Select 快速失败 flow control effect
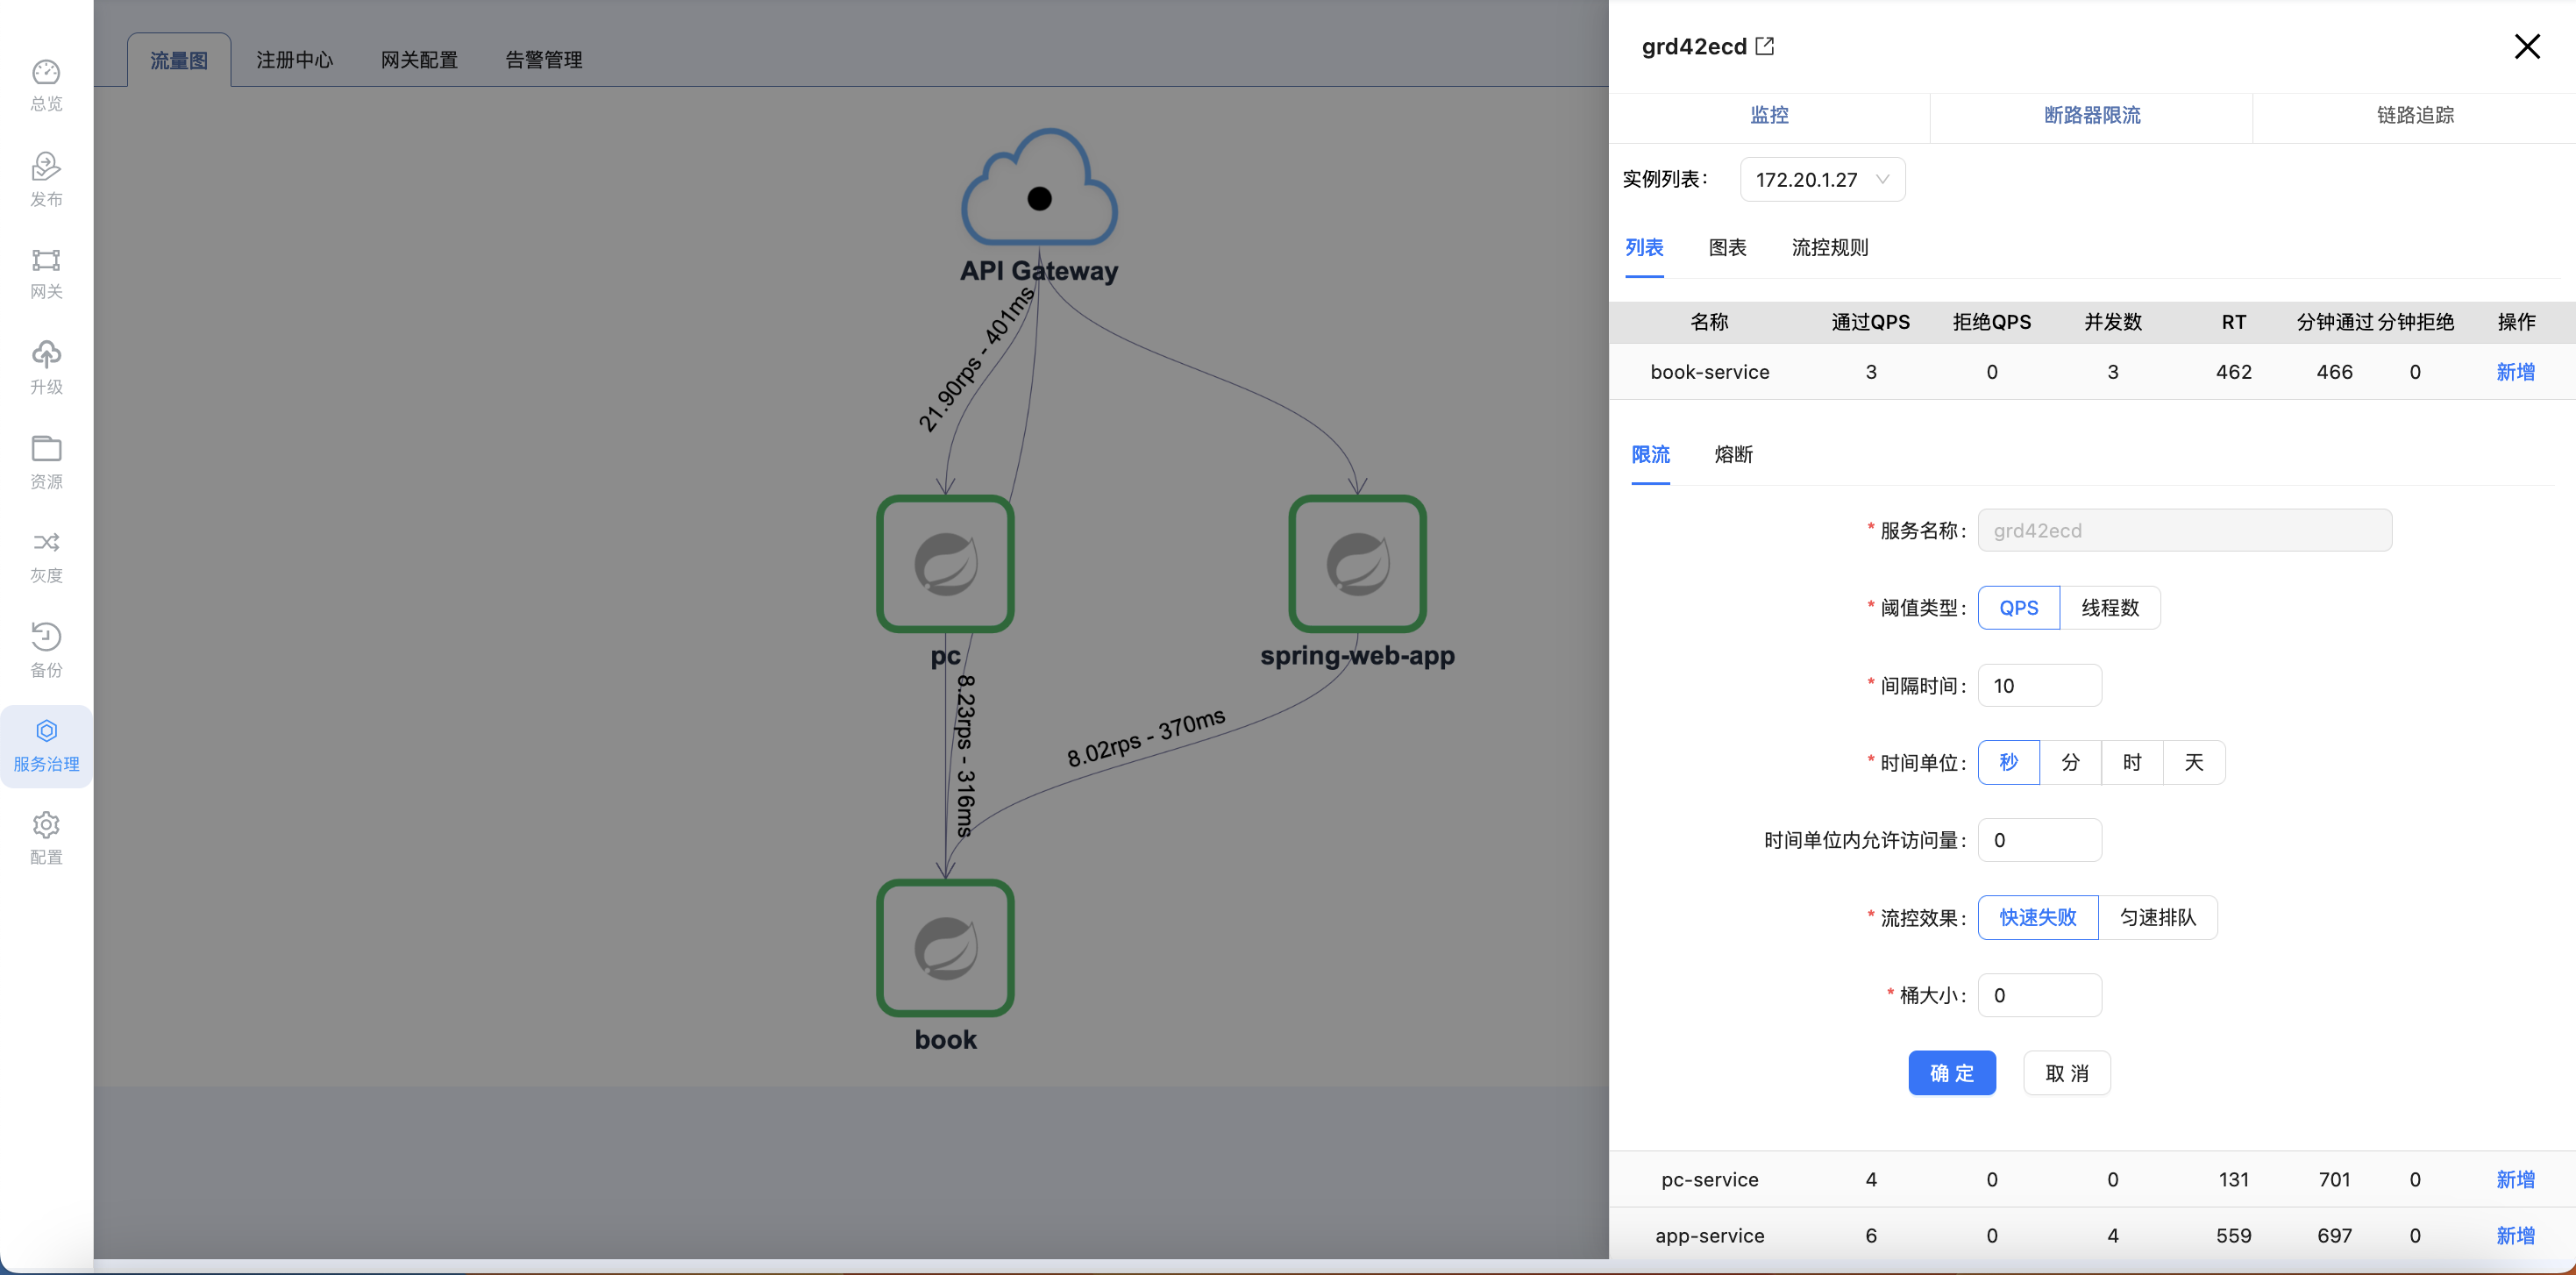This screenshot has height=1275, width=2576. click(2038, 918)
